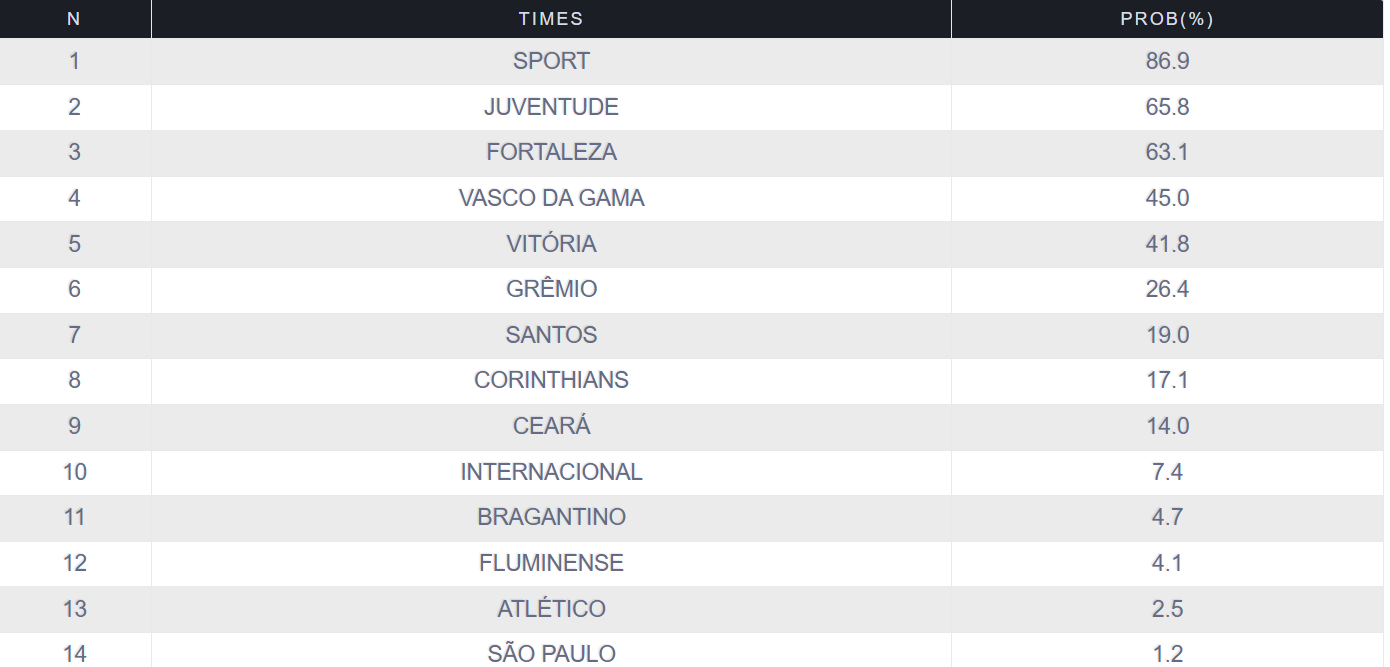
Task: Select the GRÊMIO team cell
Action: (551, 290)
